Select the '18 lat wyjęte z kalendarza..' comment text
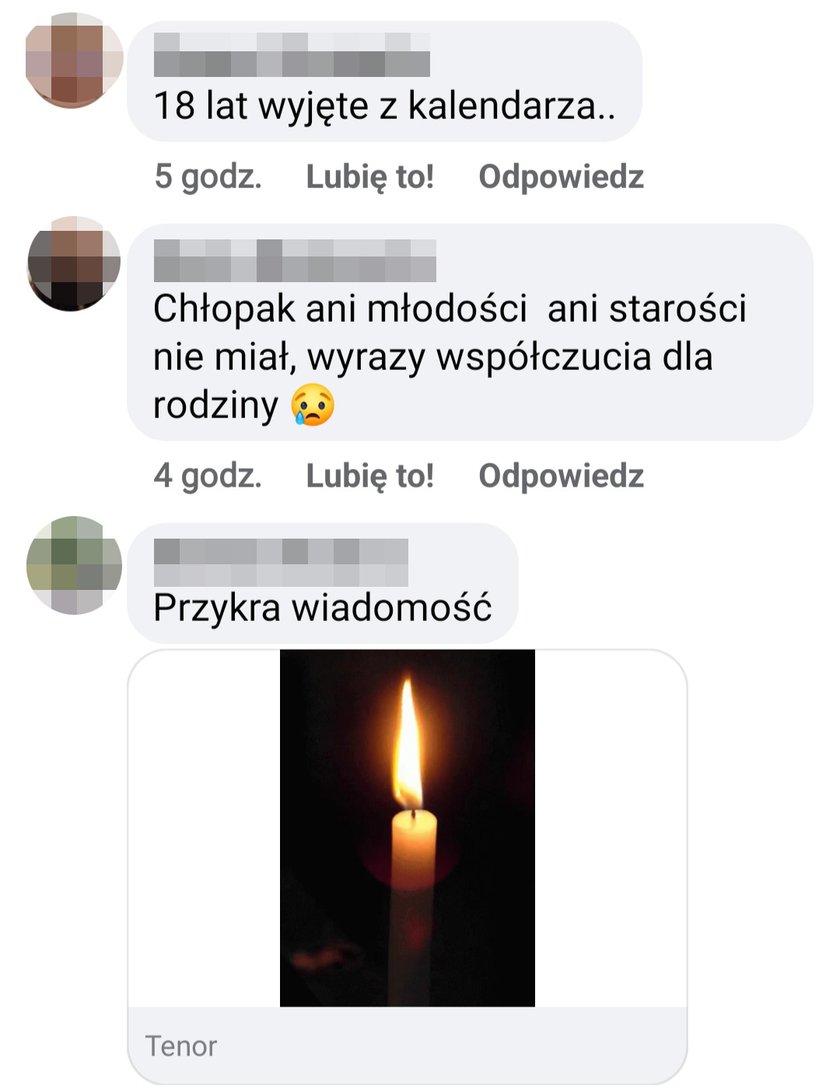The width and height of the screenshot is (840, 1085). click(x=384, y=107)
